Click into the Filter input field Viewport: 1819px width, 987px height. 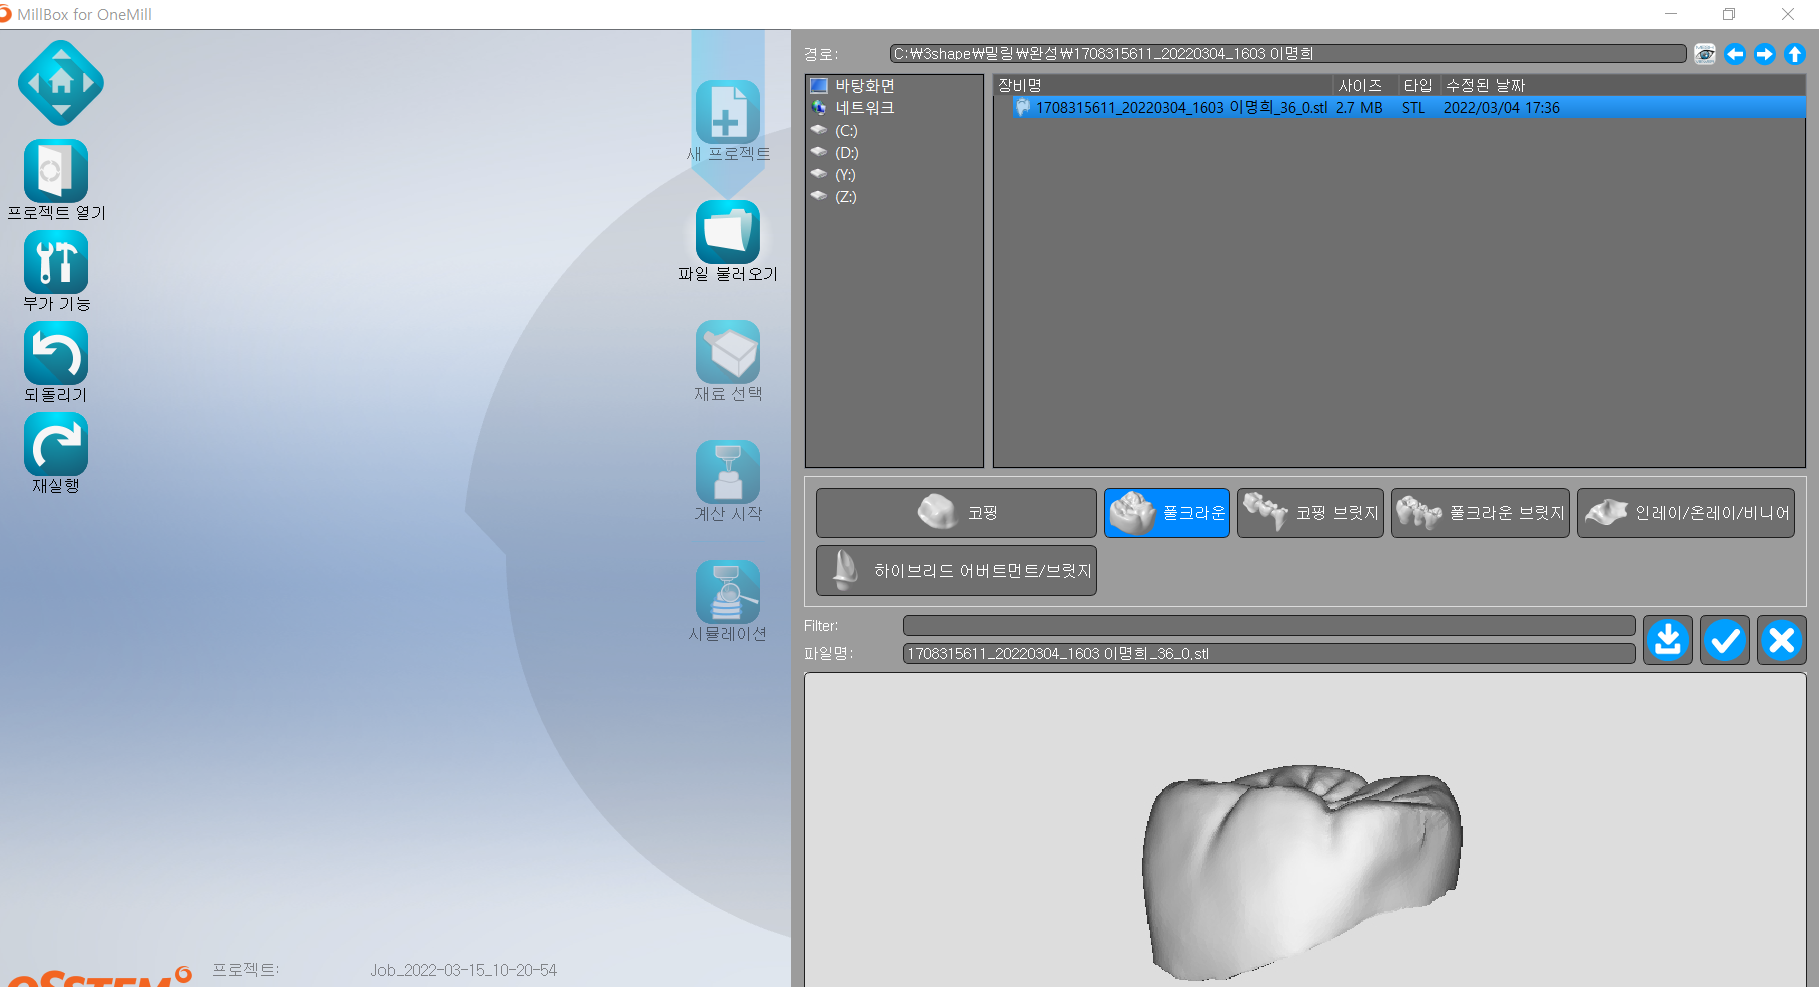pyautogui.click(x=1269, y=626)
